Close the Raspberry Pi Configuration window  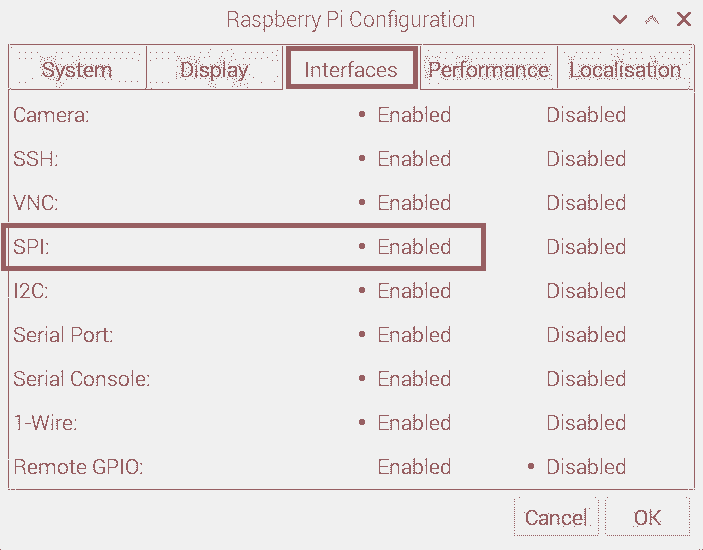click(684, 19)
